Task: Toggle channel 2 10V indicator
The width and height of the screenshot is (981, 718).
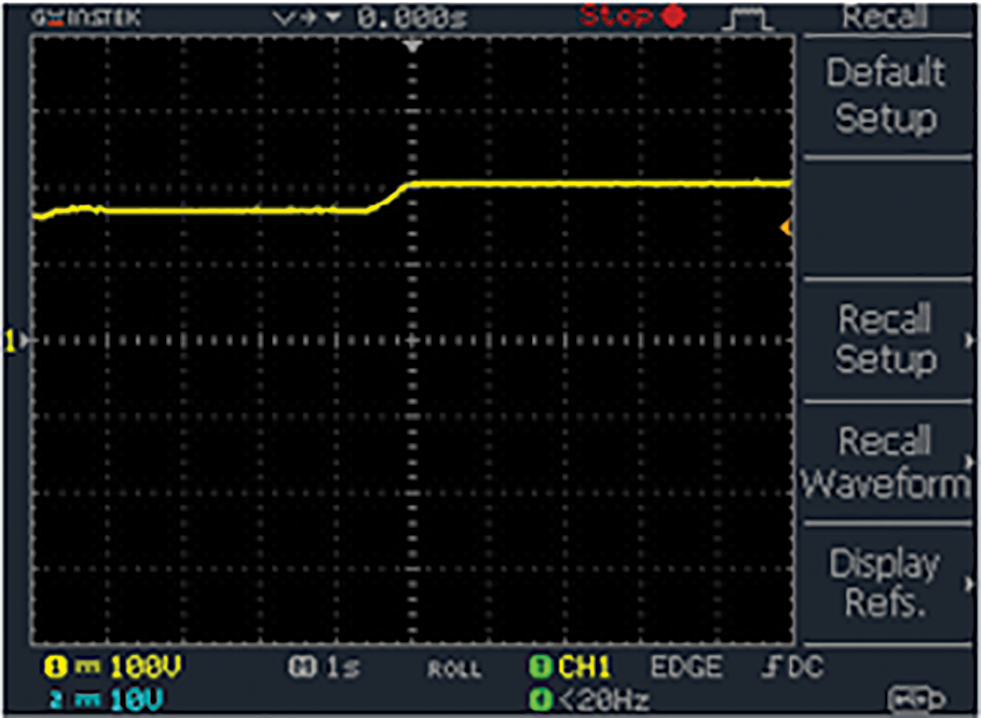Action: click(110, 696)
